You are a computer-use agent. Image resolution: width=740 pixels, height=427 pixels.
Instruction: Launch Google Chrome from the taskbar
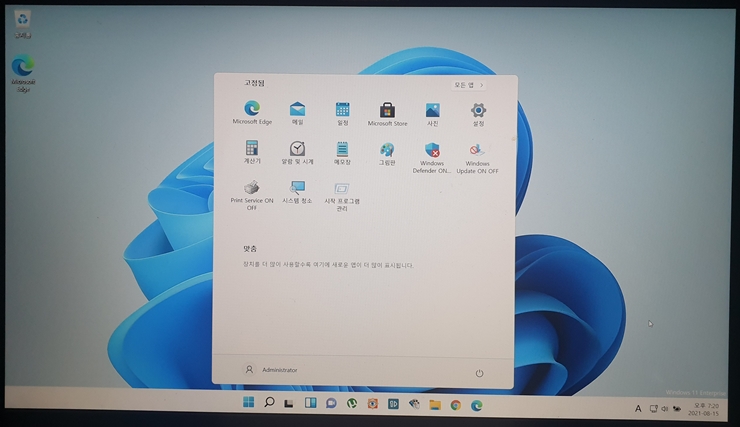point(455,405)
